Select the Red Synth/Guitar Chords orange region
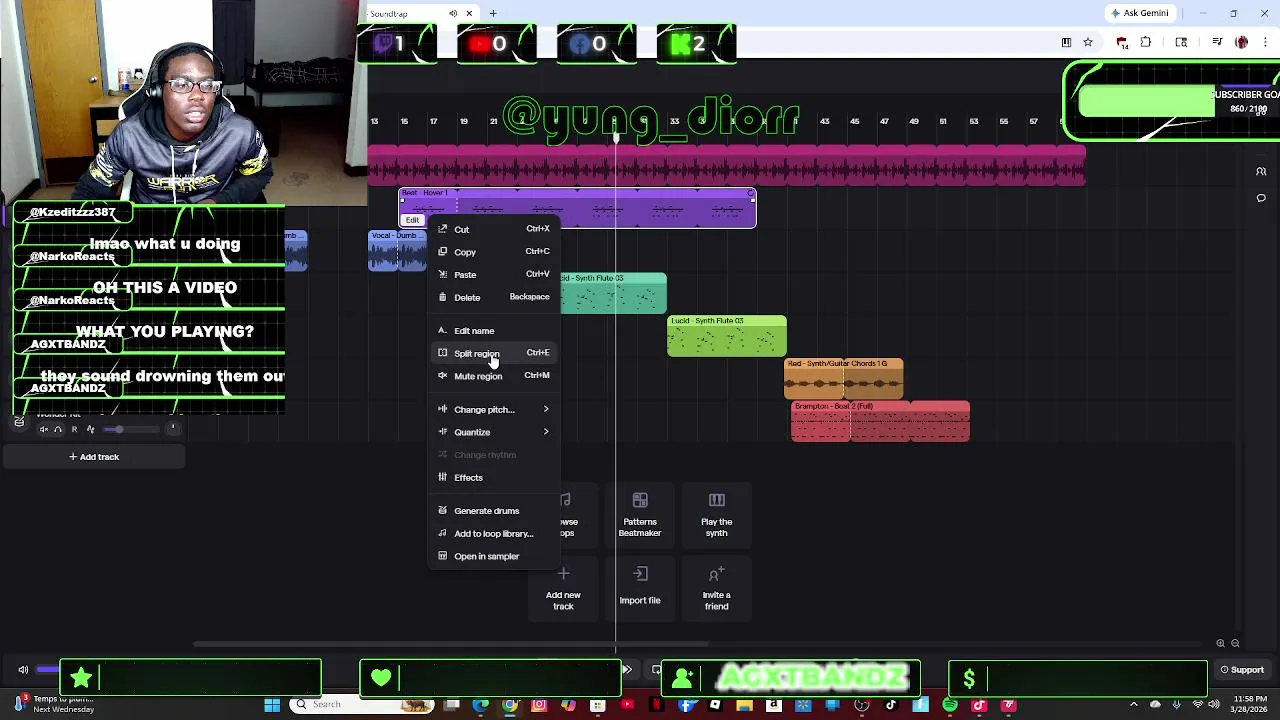The image size is (1280, 720). click(x=844, y=379)
